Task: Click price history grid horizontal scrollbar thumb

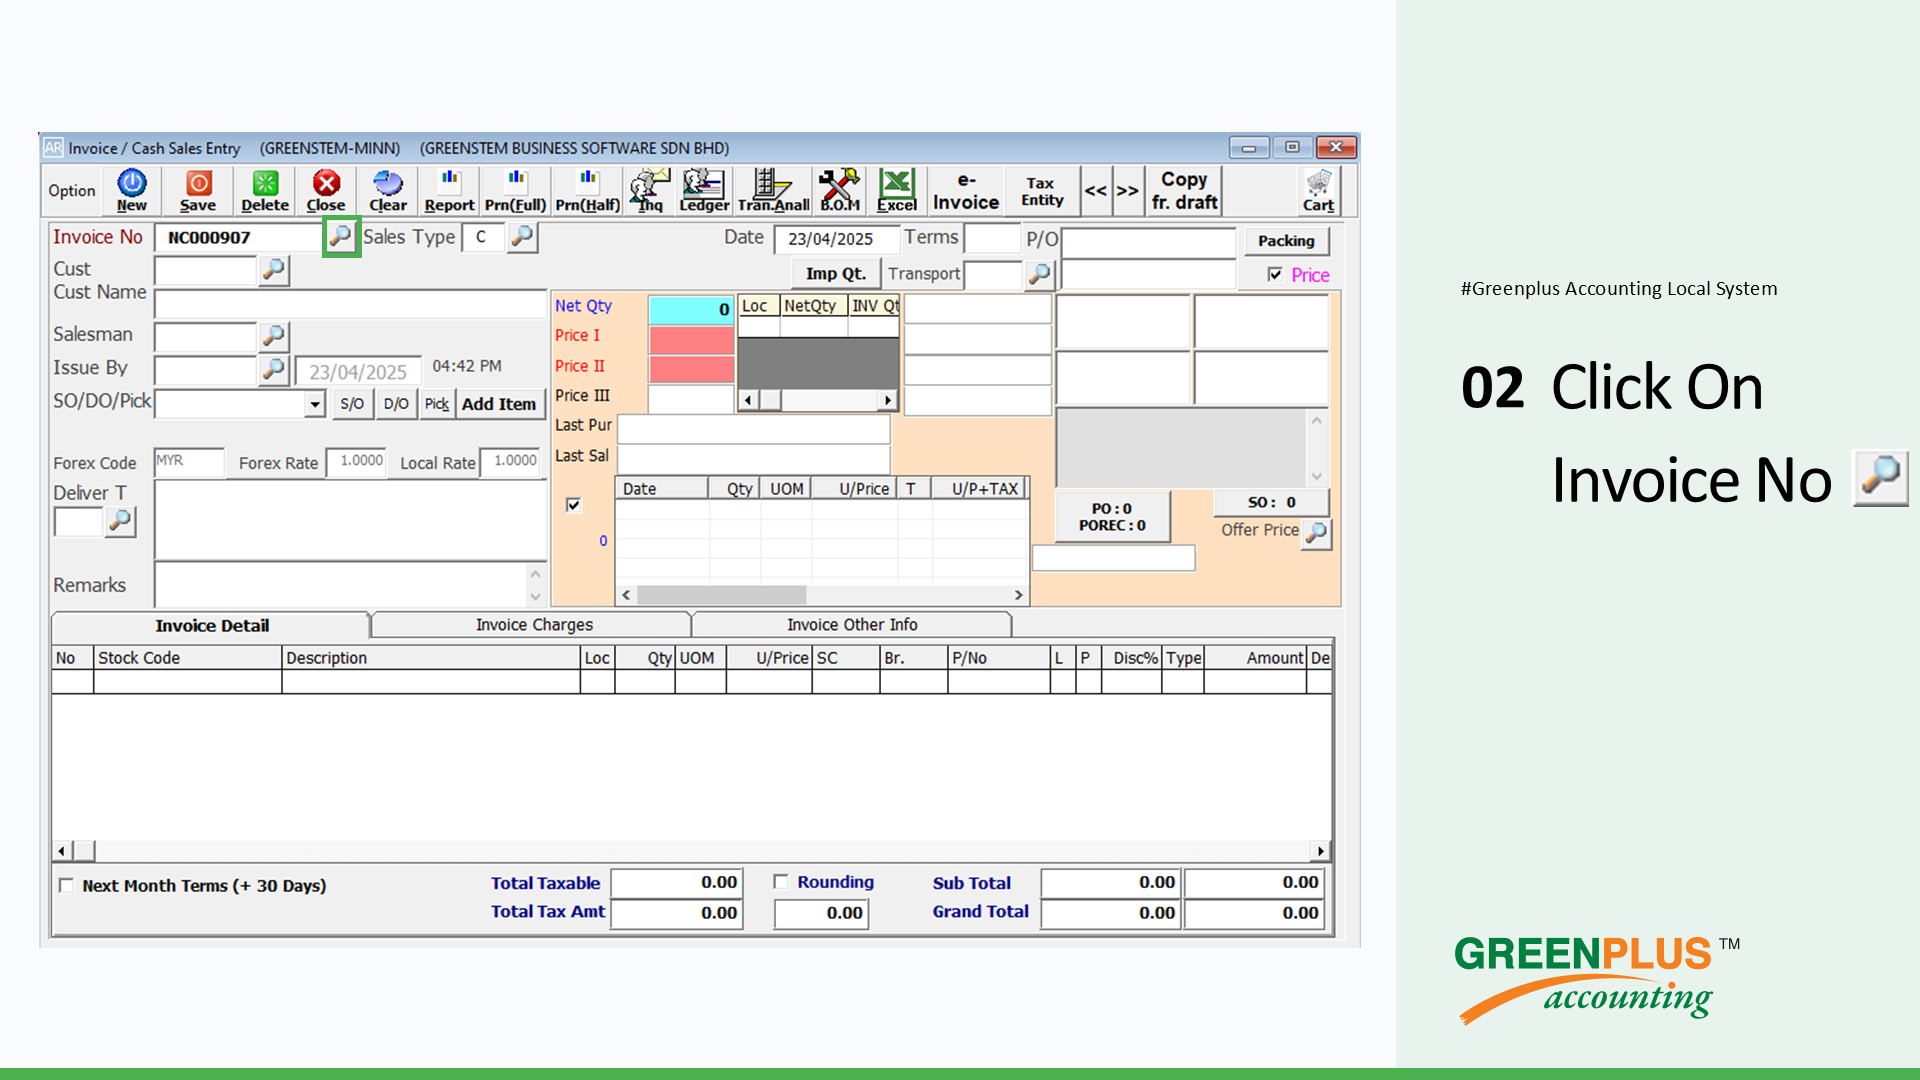Action: pyautogui.click(x=721, y=595)
